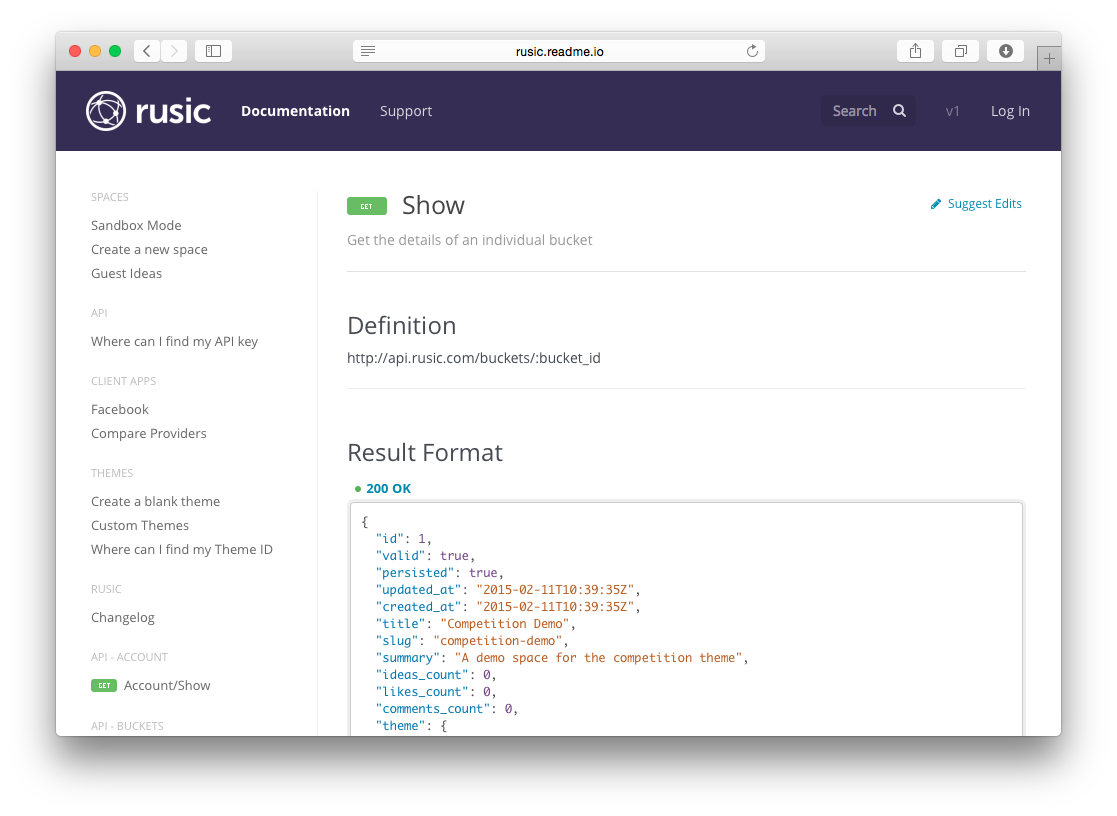Click the Safari forward arrow button
1117x816 pixels.
174,51
